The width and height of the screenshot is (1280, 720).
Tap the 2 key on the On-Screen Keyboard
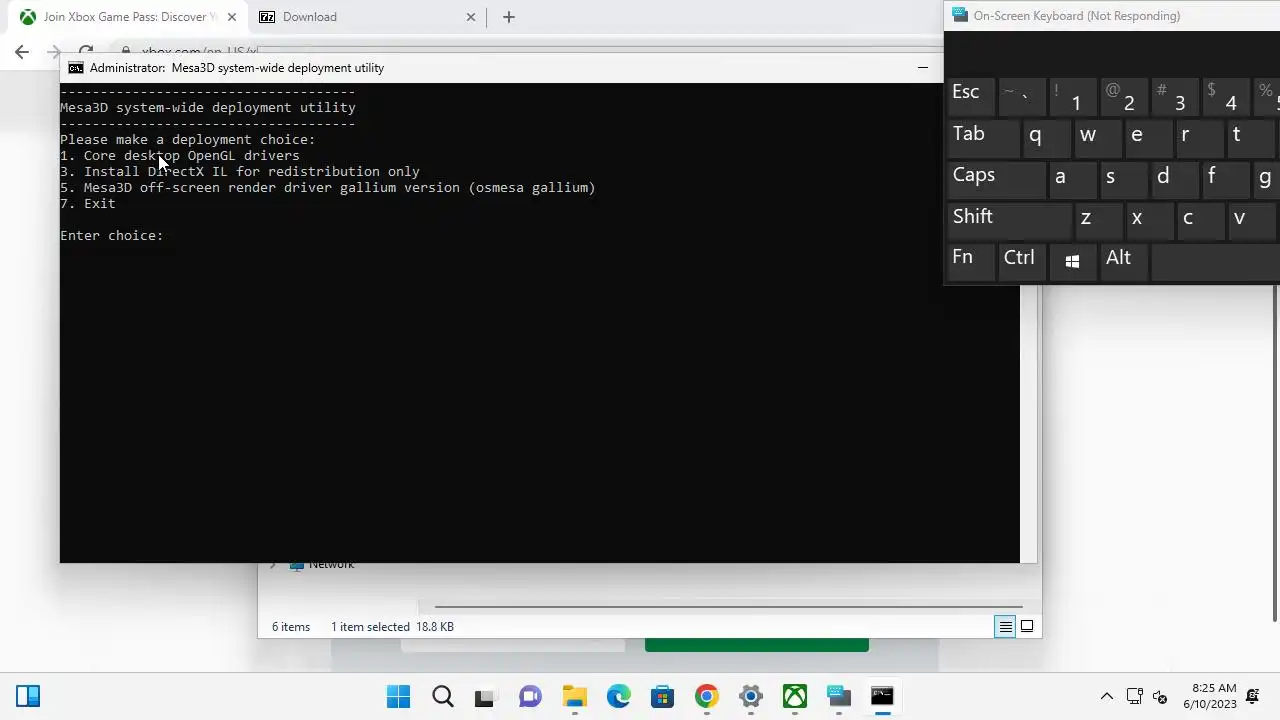click(x=1123, y=97)
